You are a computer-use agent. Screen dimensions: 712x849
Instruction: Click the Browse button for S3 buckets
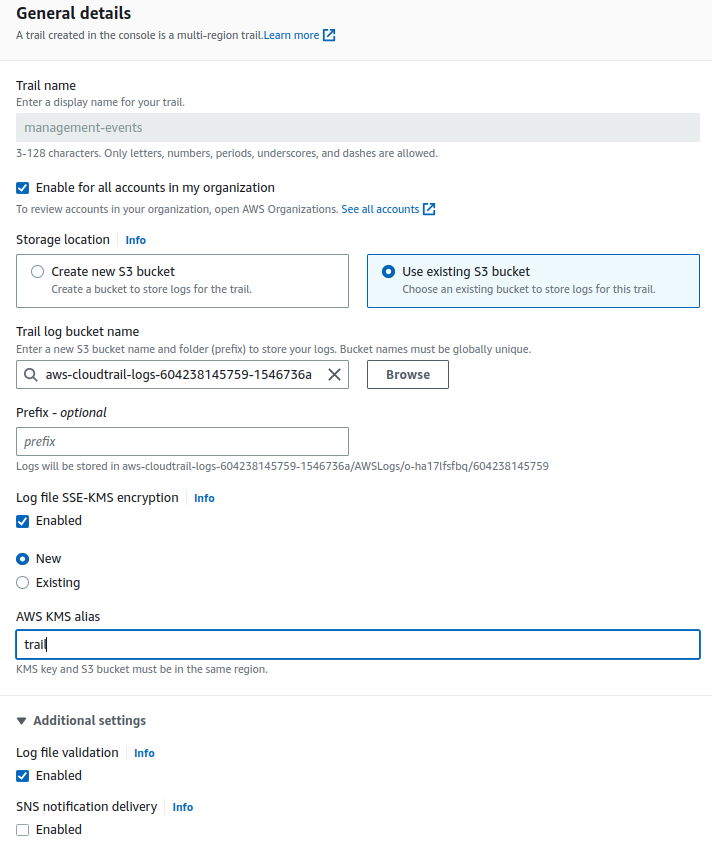click(407, 374)
